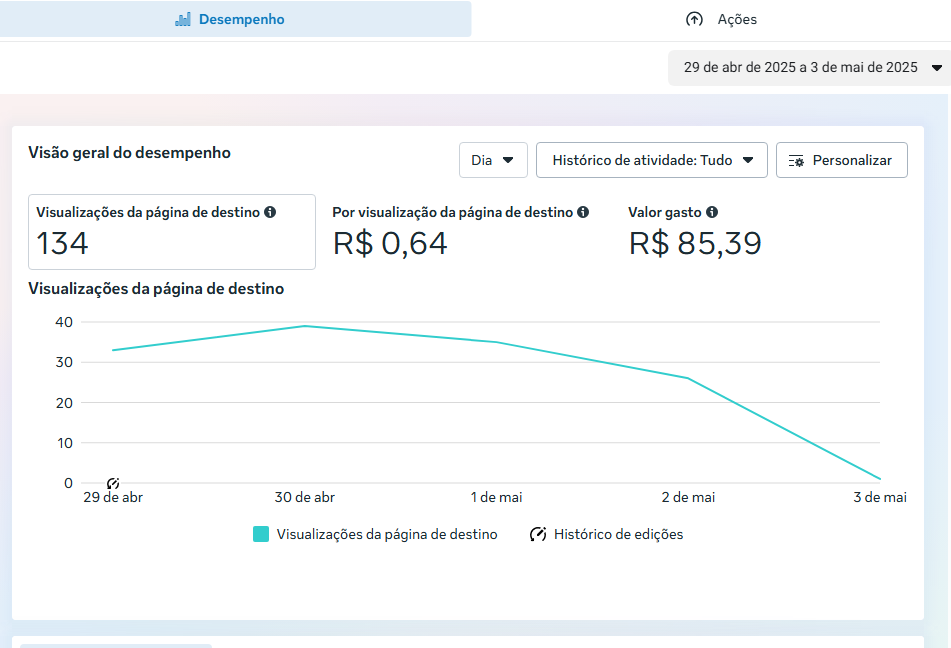The image size is (951, 648).
Task: Expand the Dia granularity dropdown
Action: (x=493, y=160)
